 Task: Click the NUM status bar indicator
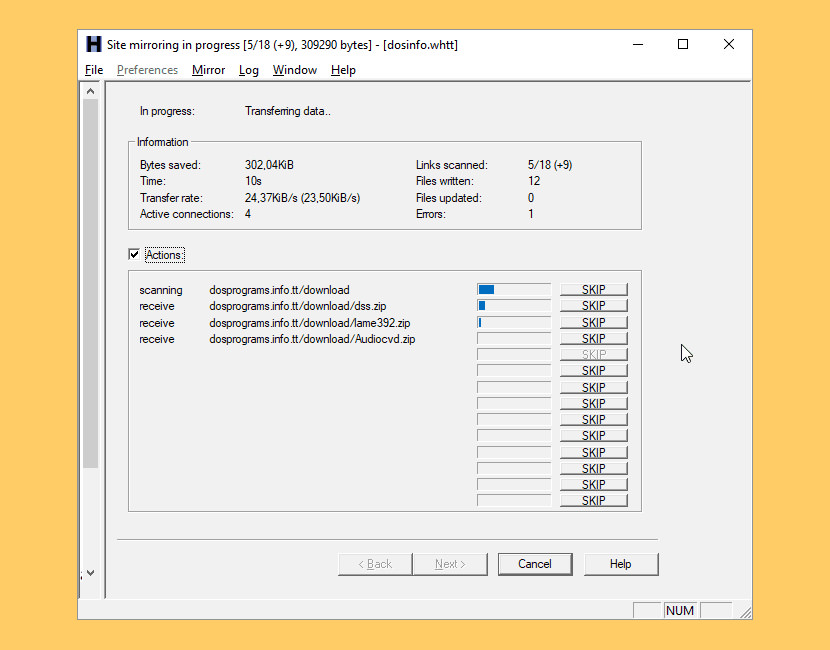pyautogui.click(x=680, y=610)
